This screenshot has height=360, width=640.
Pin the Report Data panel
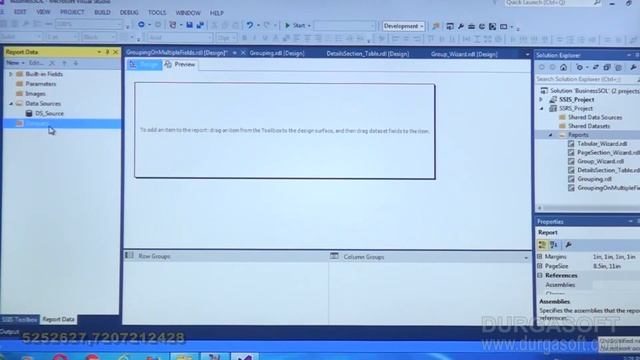107,52
